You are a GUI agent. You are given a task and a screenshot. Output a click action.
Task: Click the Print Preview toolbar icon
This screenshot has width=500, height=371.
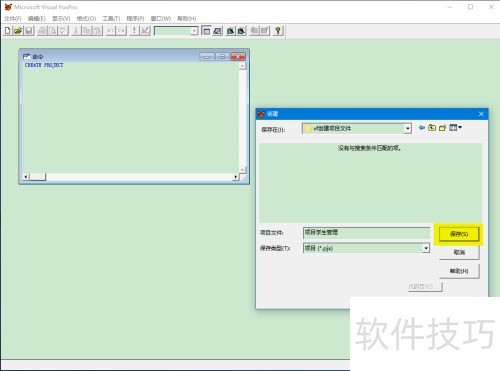[53, 31]
